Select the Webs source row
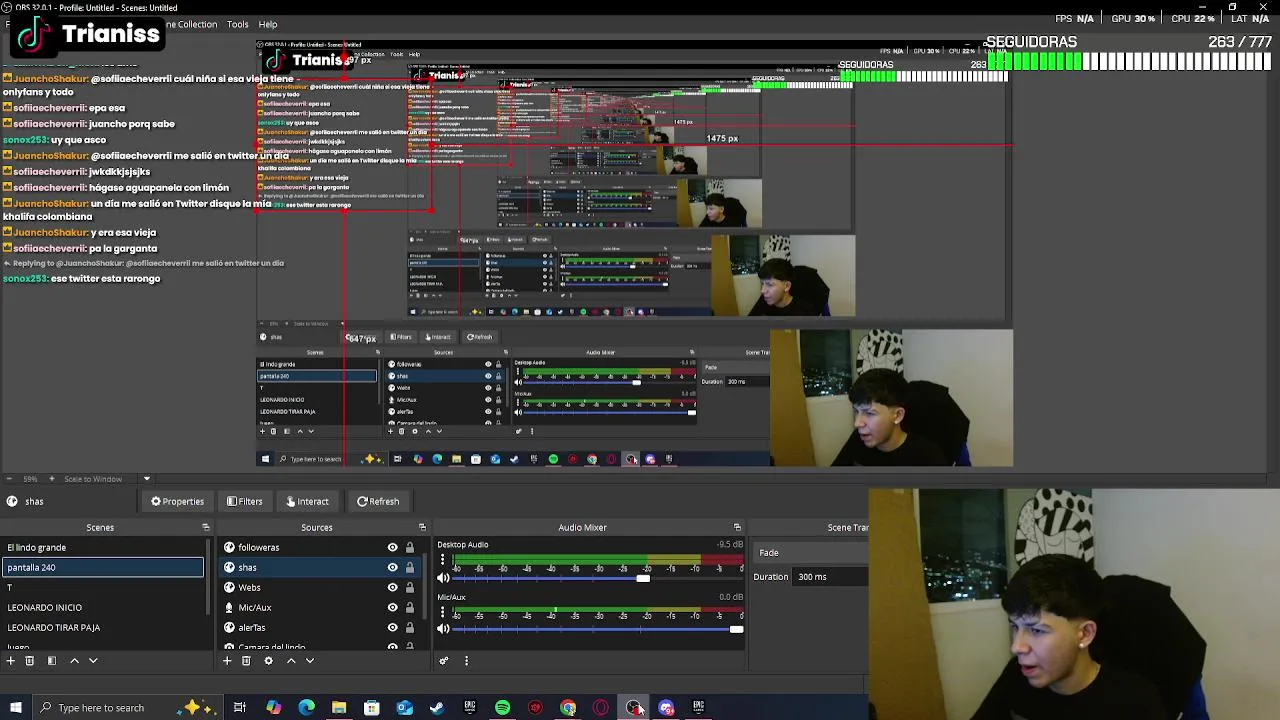 (318, 587)
